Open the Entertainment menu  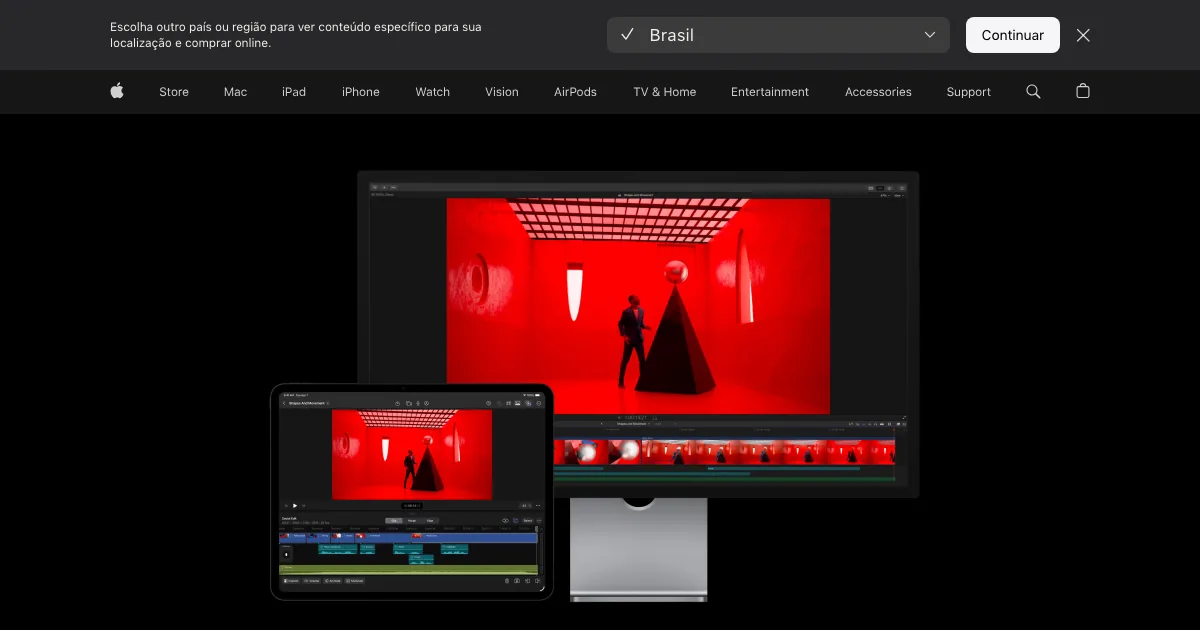click(769, 91)
